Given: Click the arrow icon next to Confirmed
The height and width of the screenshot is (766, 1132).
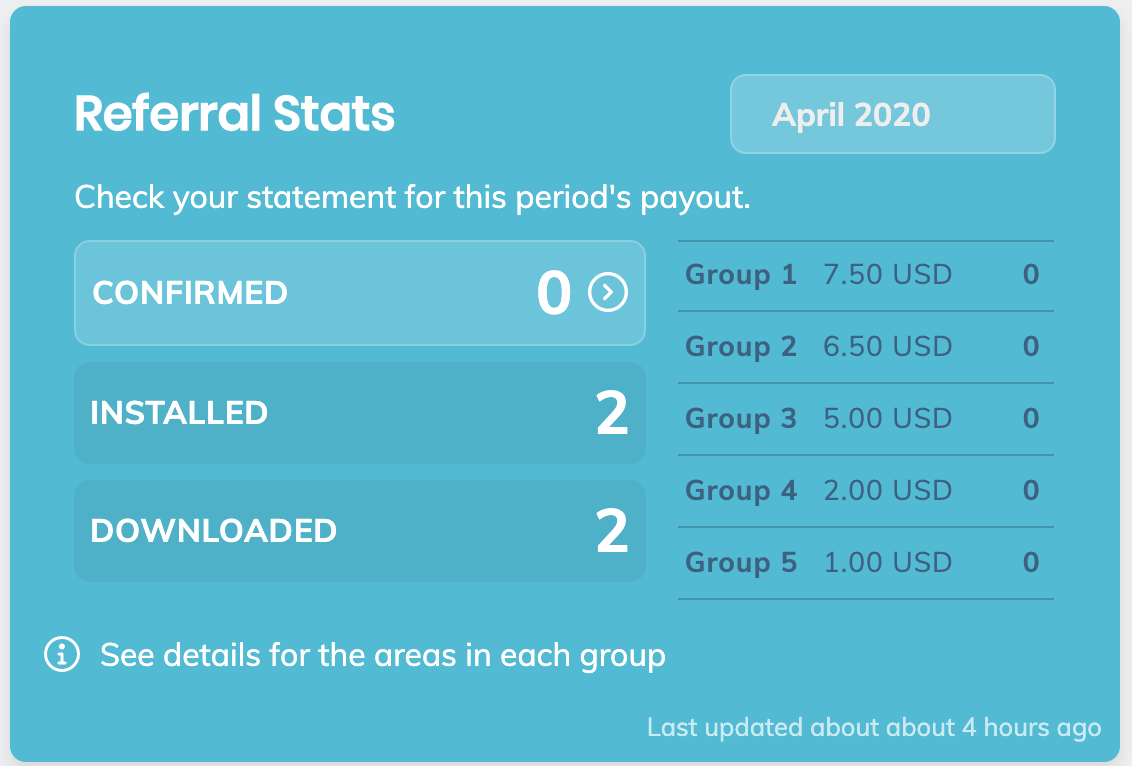Looking at the screenshot, I should click(x=608, y=293).
